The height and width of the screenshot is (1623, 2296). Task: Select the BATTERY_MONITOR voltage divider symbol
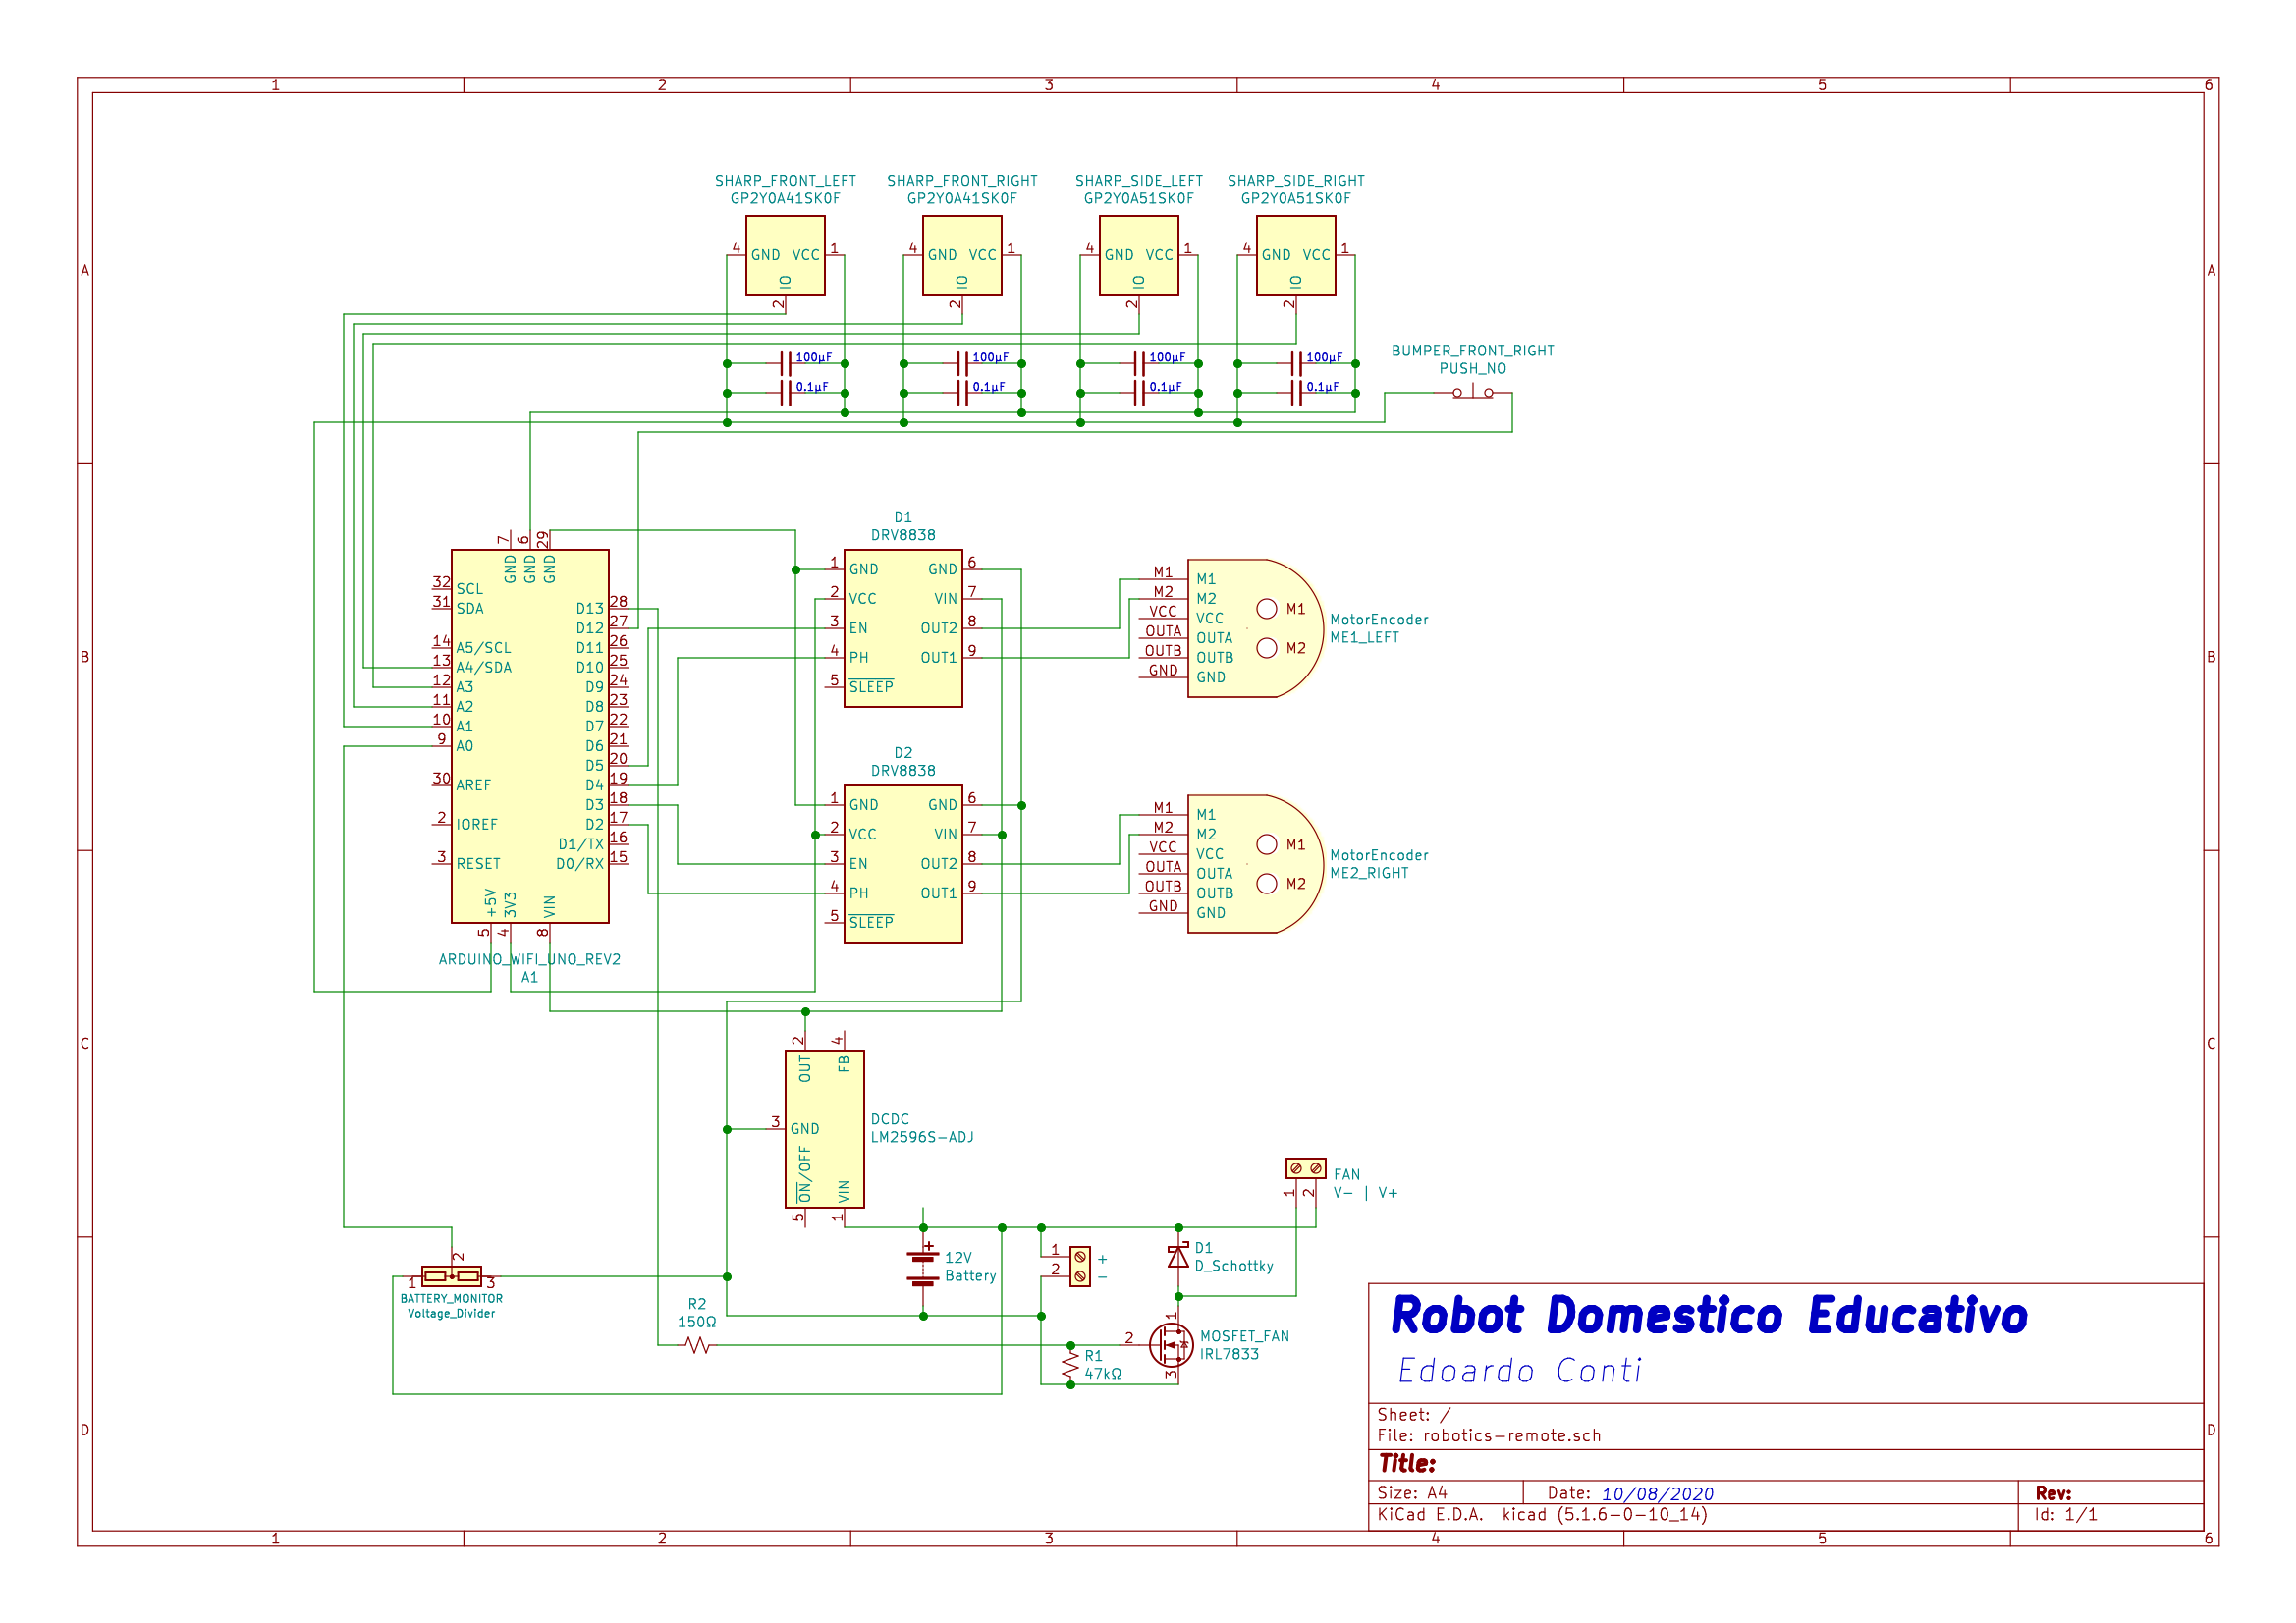[x=451, y=1277]
